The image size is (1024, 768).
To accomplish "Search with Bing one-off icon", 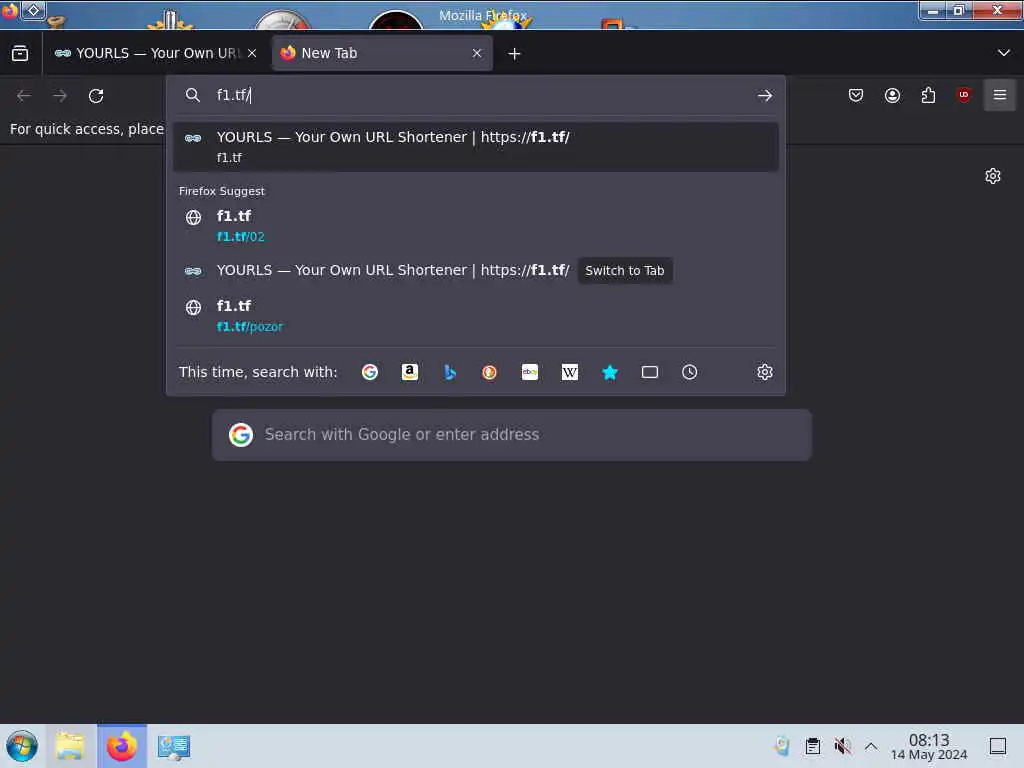I will click(x=449, y=372).
